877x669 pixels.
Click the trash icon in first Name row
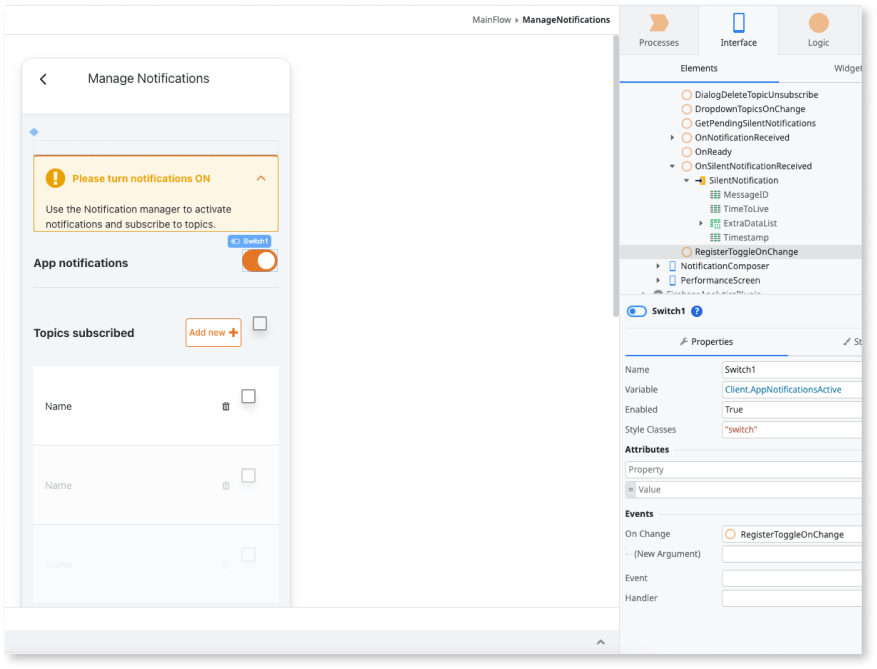[225, 406]
